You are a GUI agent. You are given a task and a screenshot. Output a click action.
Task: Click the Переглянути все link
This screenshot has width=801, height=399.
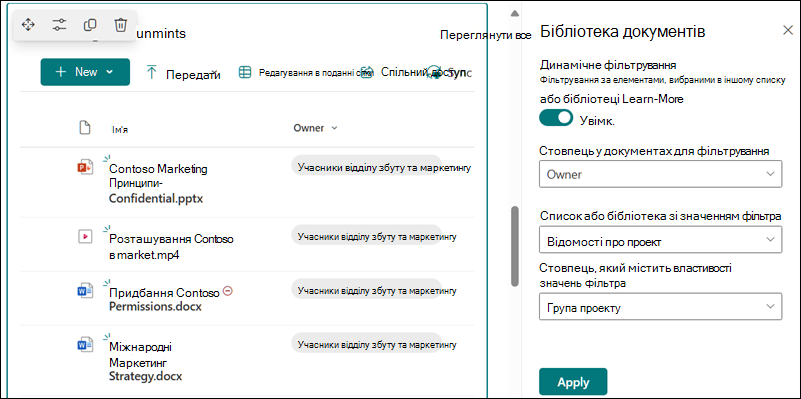coord(485,35)
